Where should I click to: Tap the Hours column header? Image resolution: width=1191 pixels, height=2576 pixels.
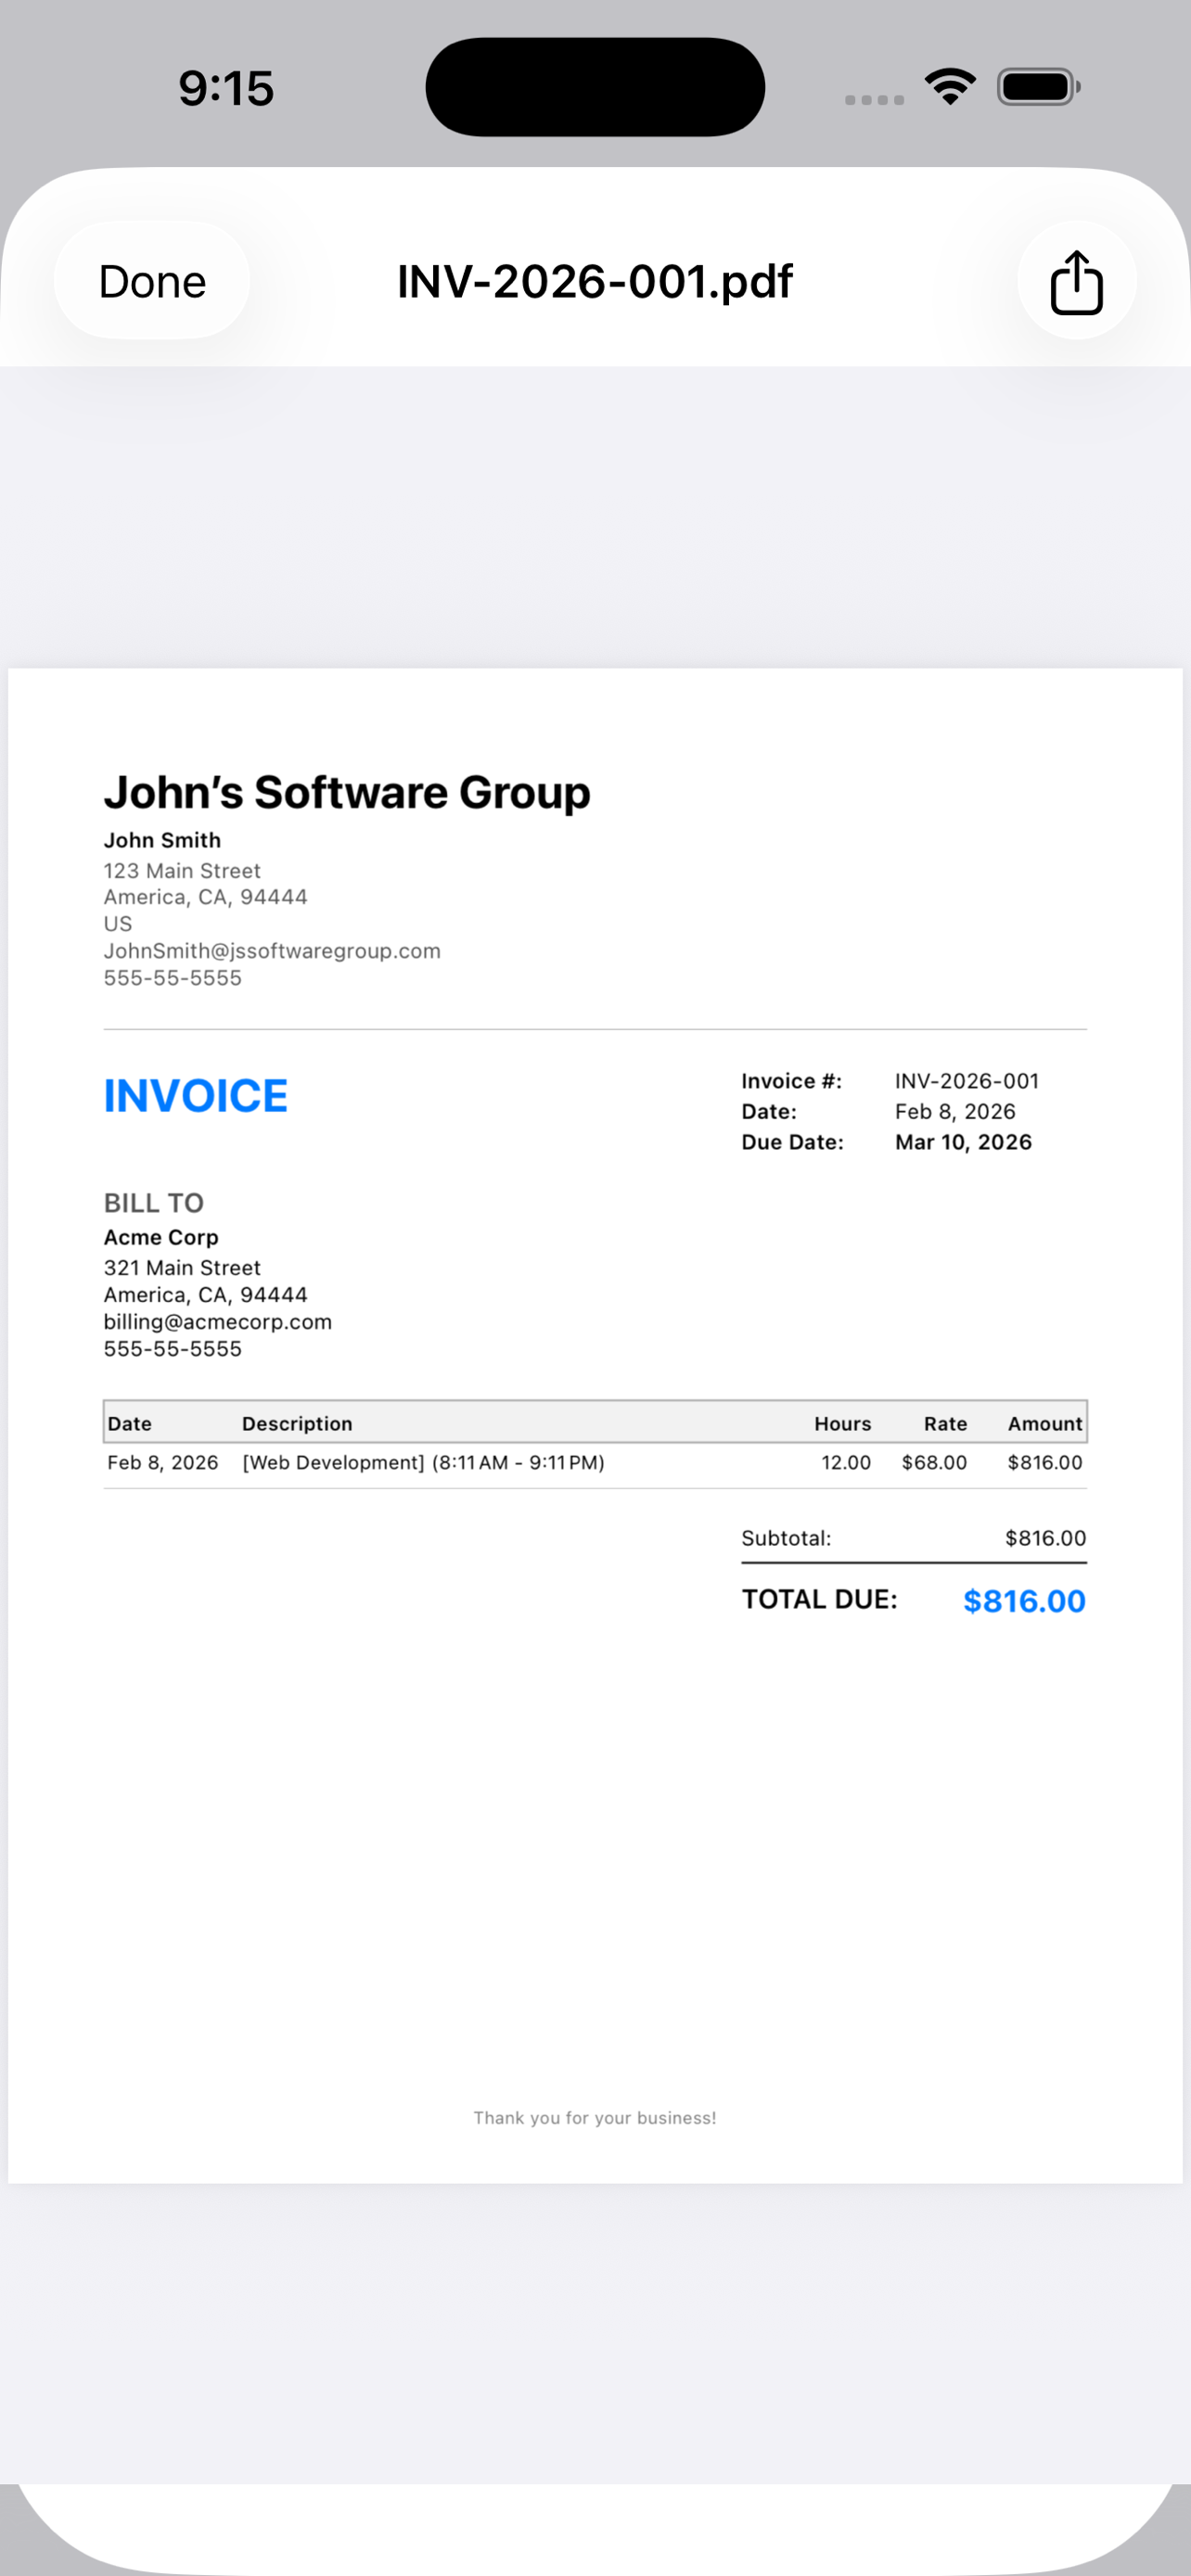(842, 1423)
